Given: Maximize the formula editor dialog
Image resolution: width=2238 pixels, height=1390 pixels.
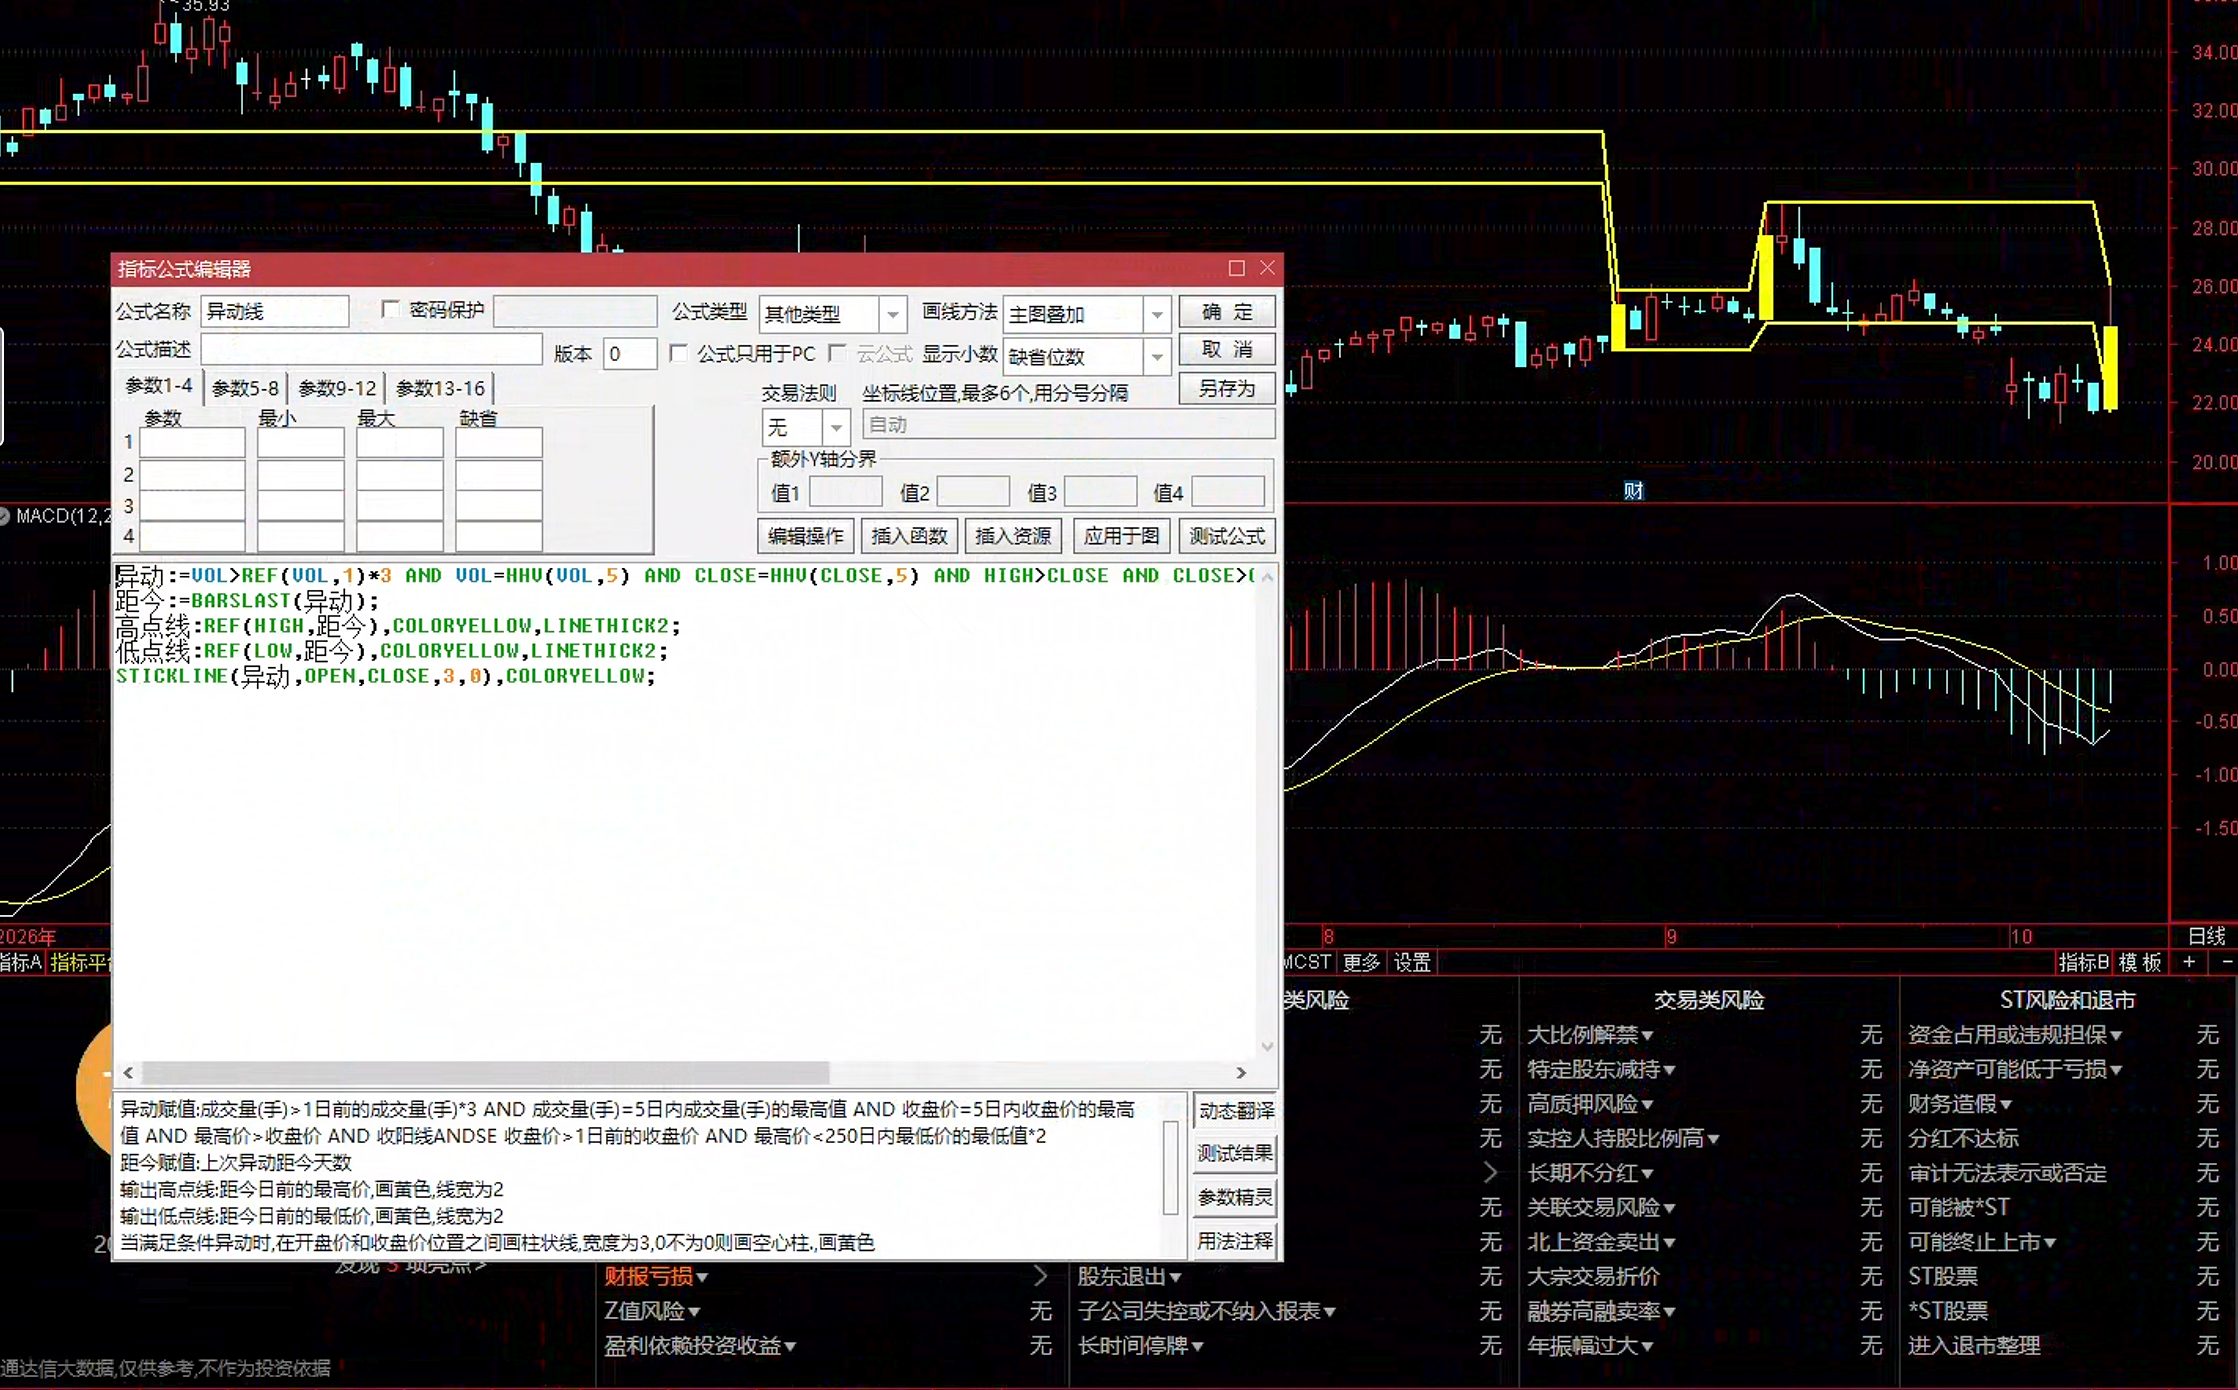Looking at the screenshot, I should pos(1236,268).
